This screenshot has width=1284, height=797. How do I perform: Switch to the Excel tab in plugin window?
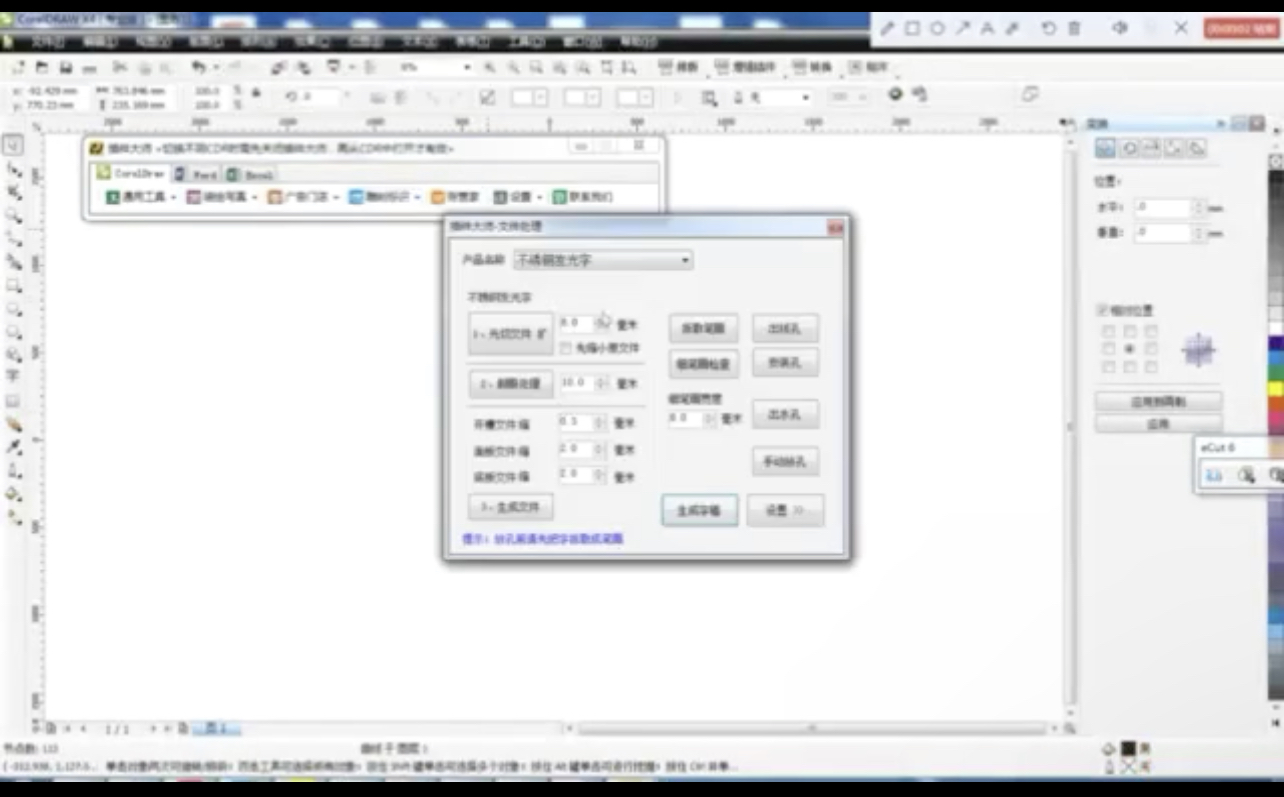250,174
